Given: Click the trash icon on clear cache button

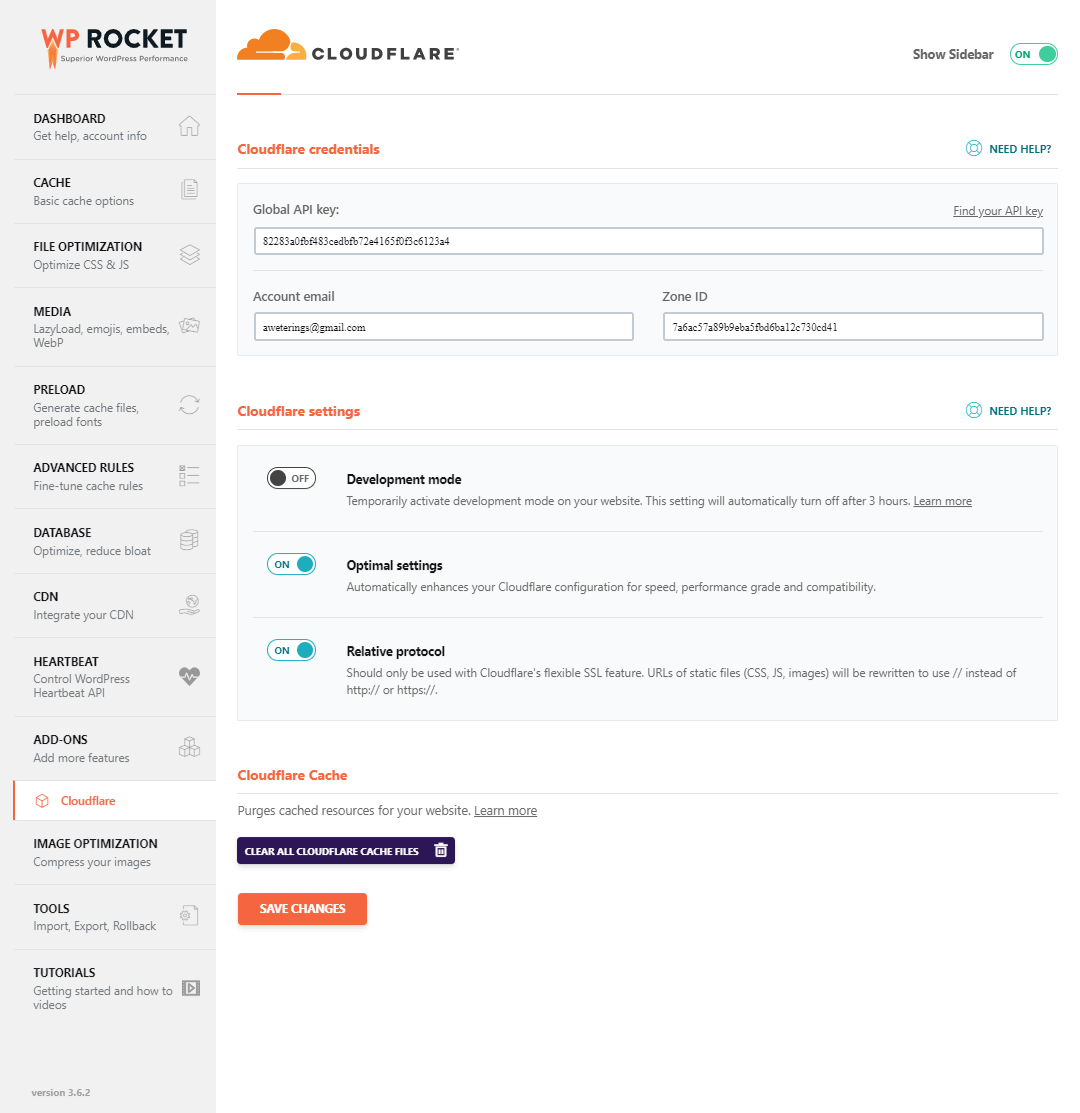Looking at the screenshot, I should coord(441,850).
